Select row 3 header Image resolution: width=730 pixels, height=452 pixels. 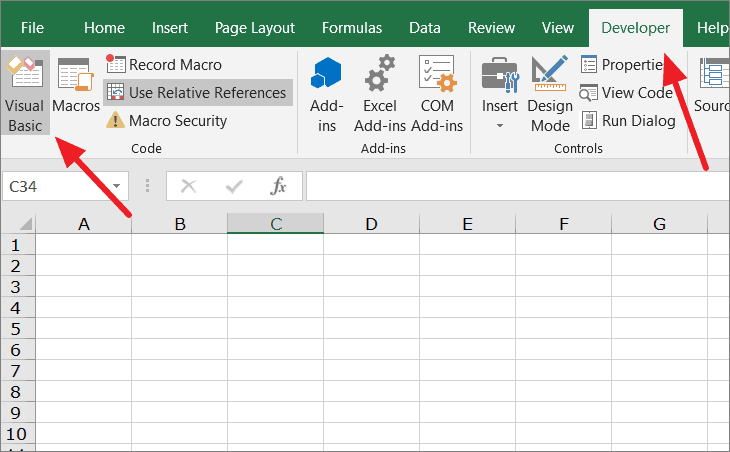(18, 286)
